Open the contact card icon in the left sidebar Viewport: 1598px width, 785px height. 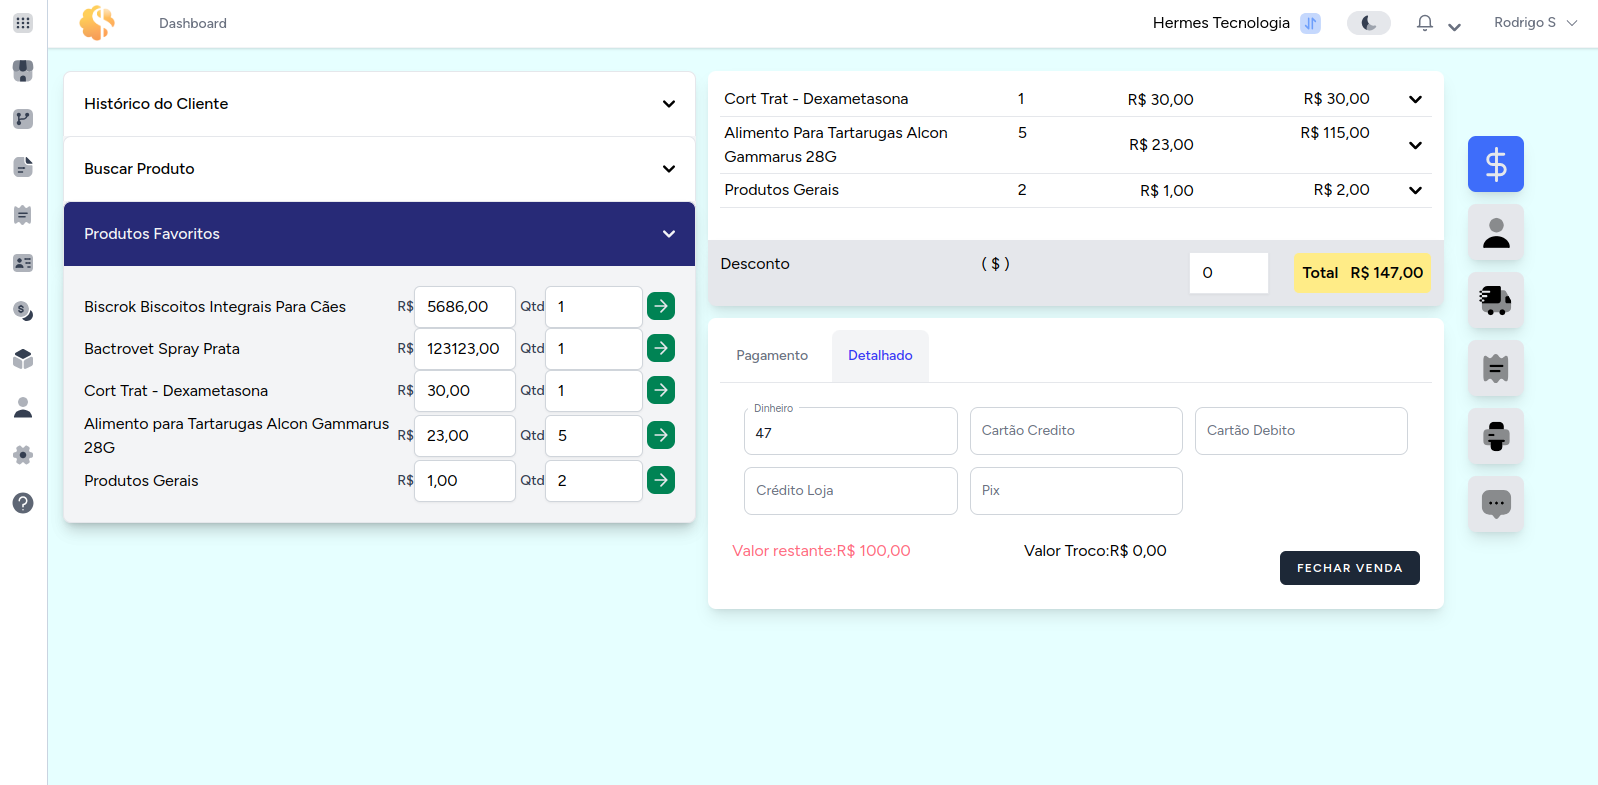pyautogui.click(x=23, y=263)
